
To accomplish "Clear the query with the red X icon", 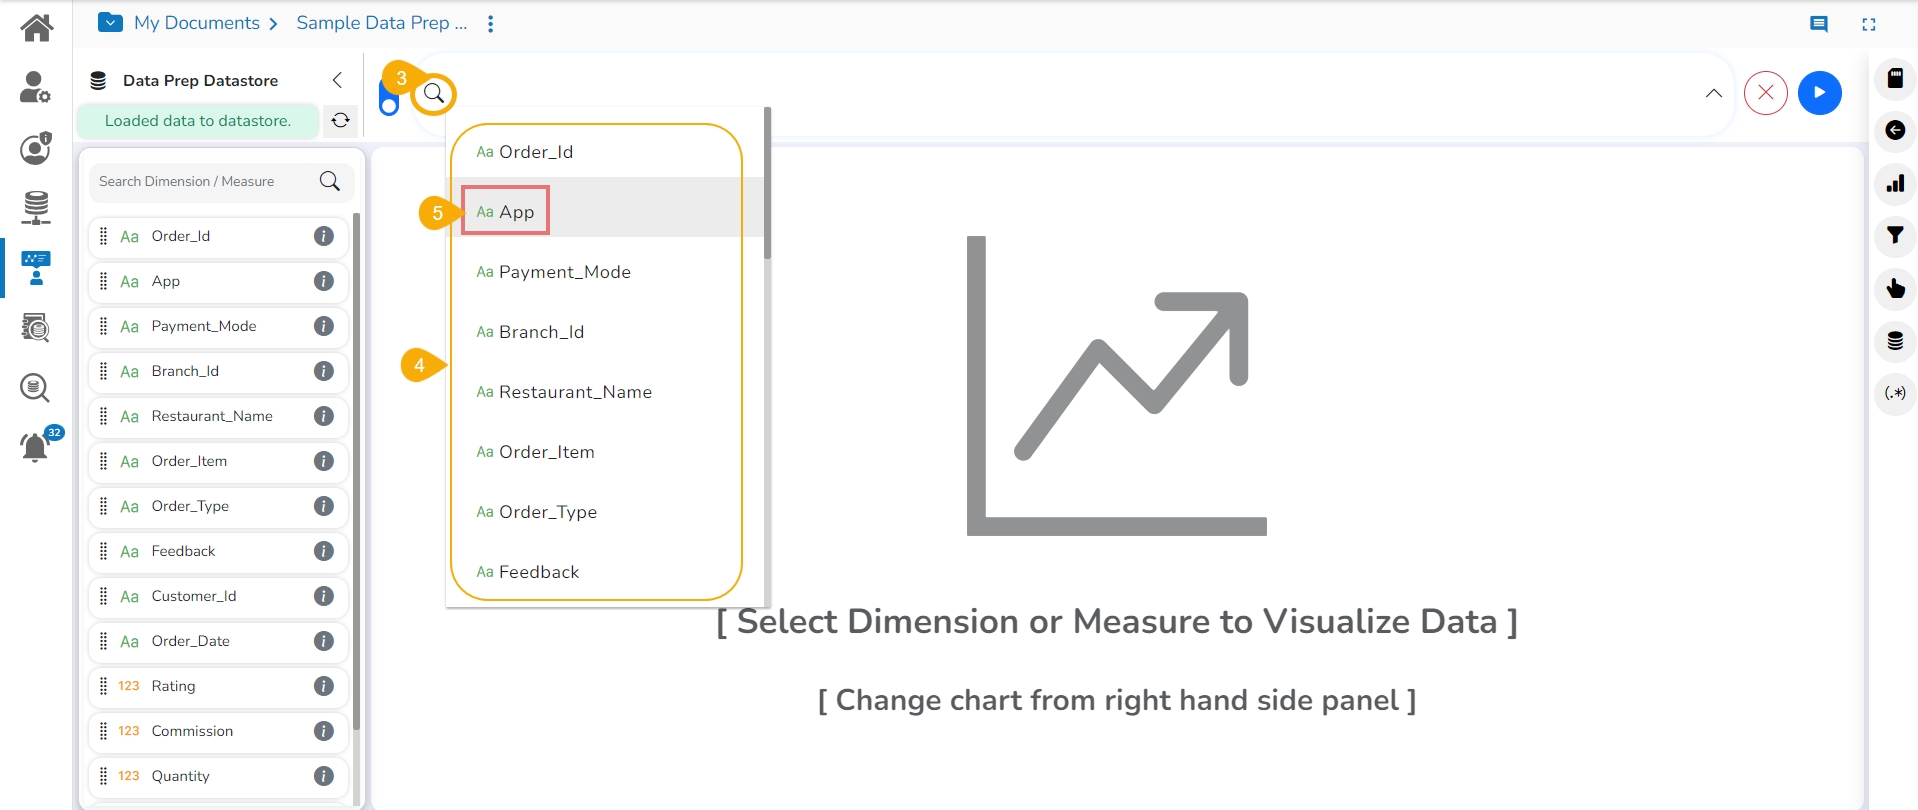I will coord(1765,93).
